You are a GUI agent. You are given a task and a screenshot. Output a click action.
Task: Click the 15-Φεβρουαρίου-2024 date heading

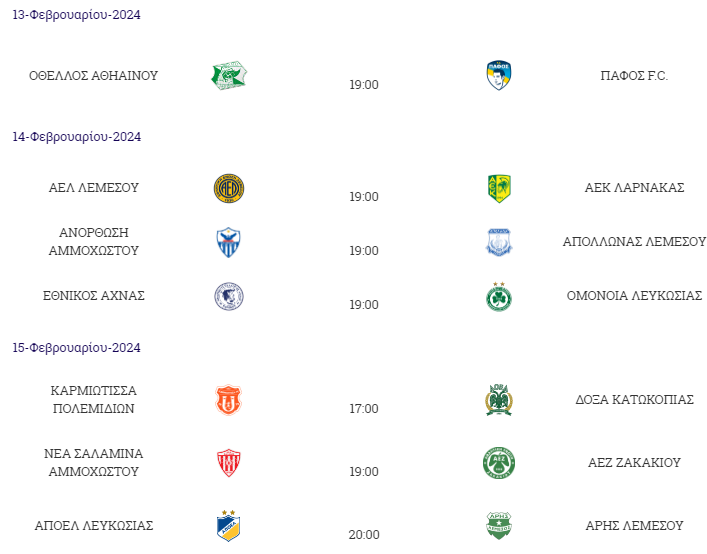(x=77, y=348)
